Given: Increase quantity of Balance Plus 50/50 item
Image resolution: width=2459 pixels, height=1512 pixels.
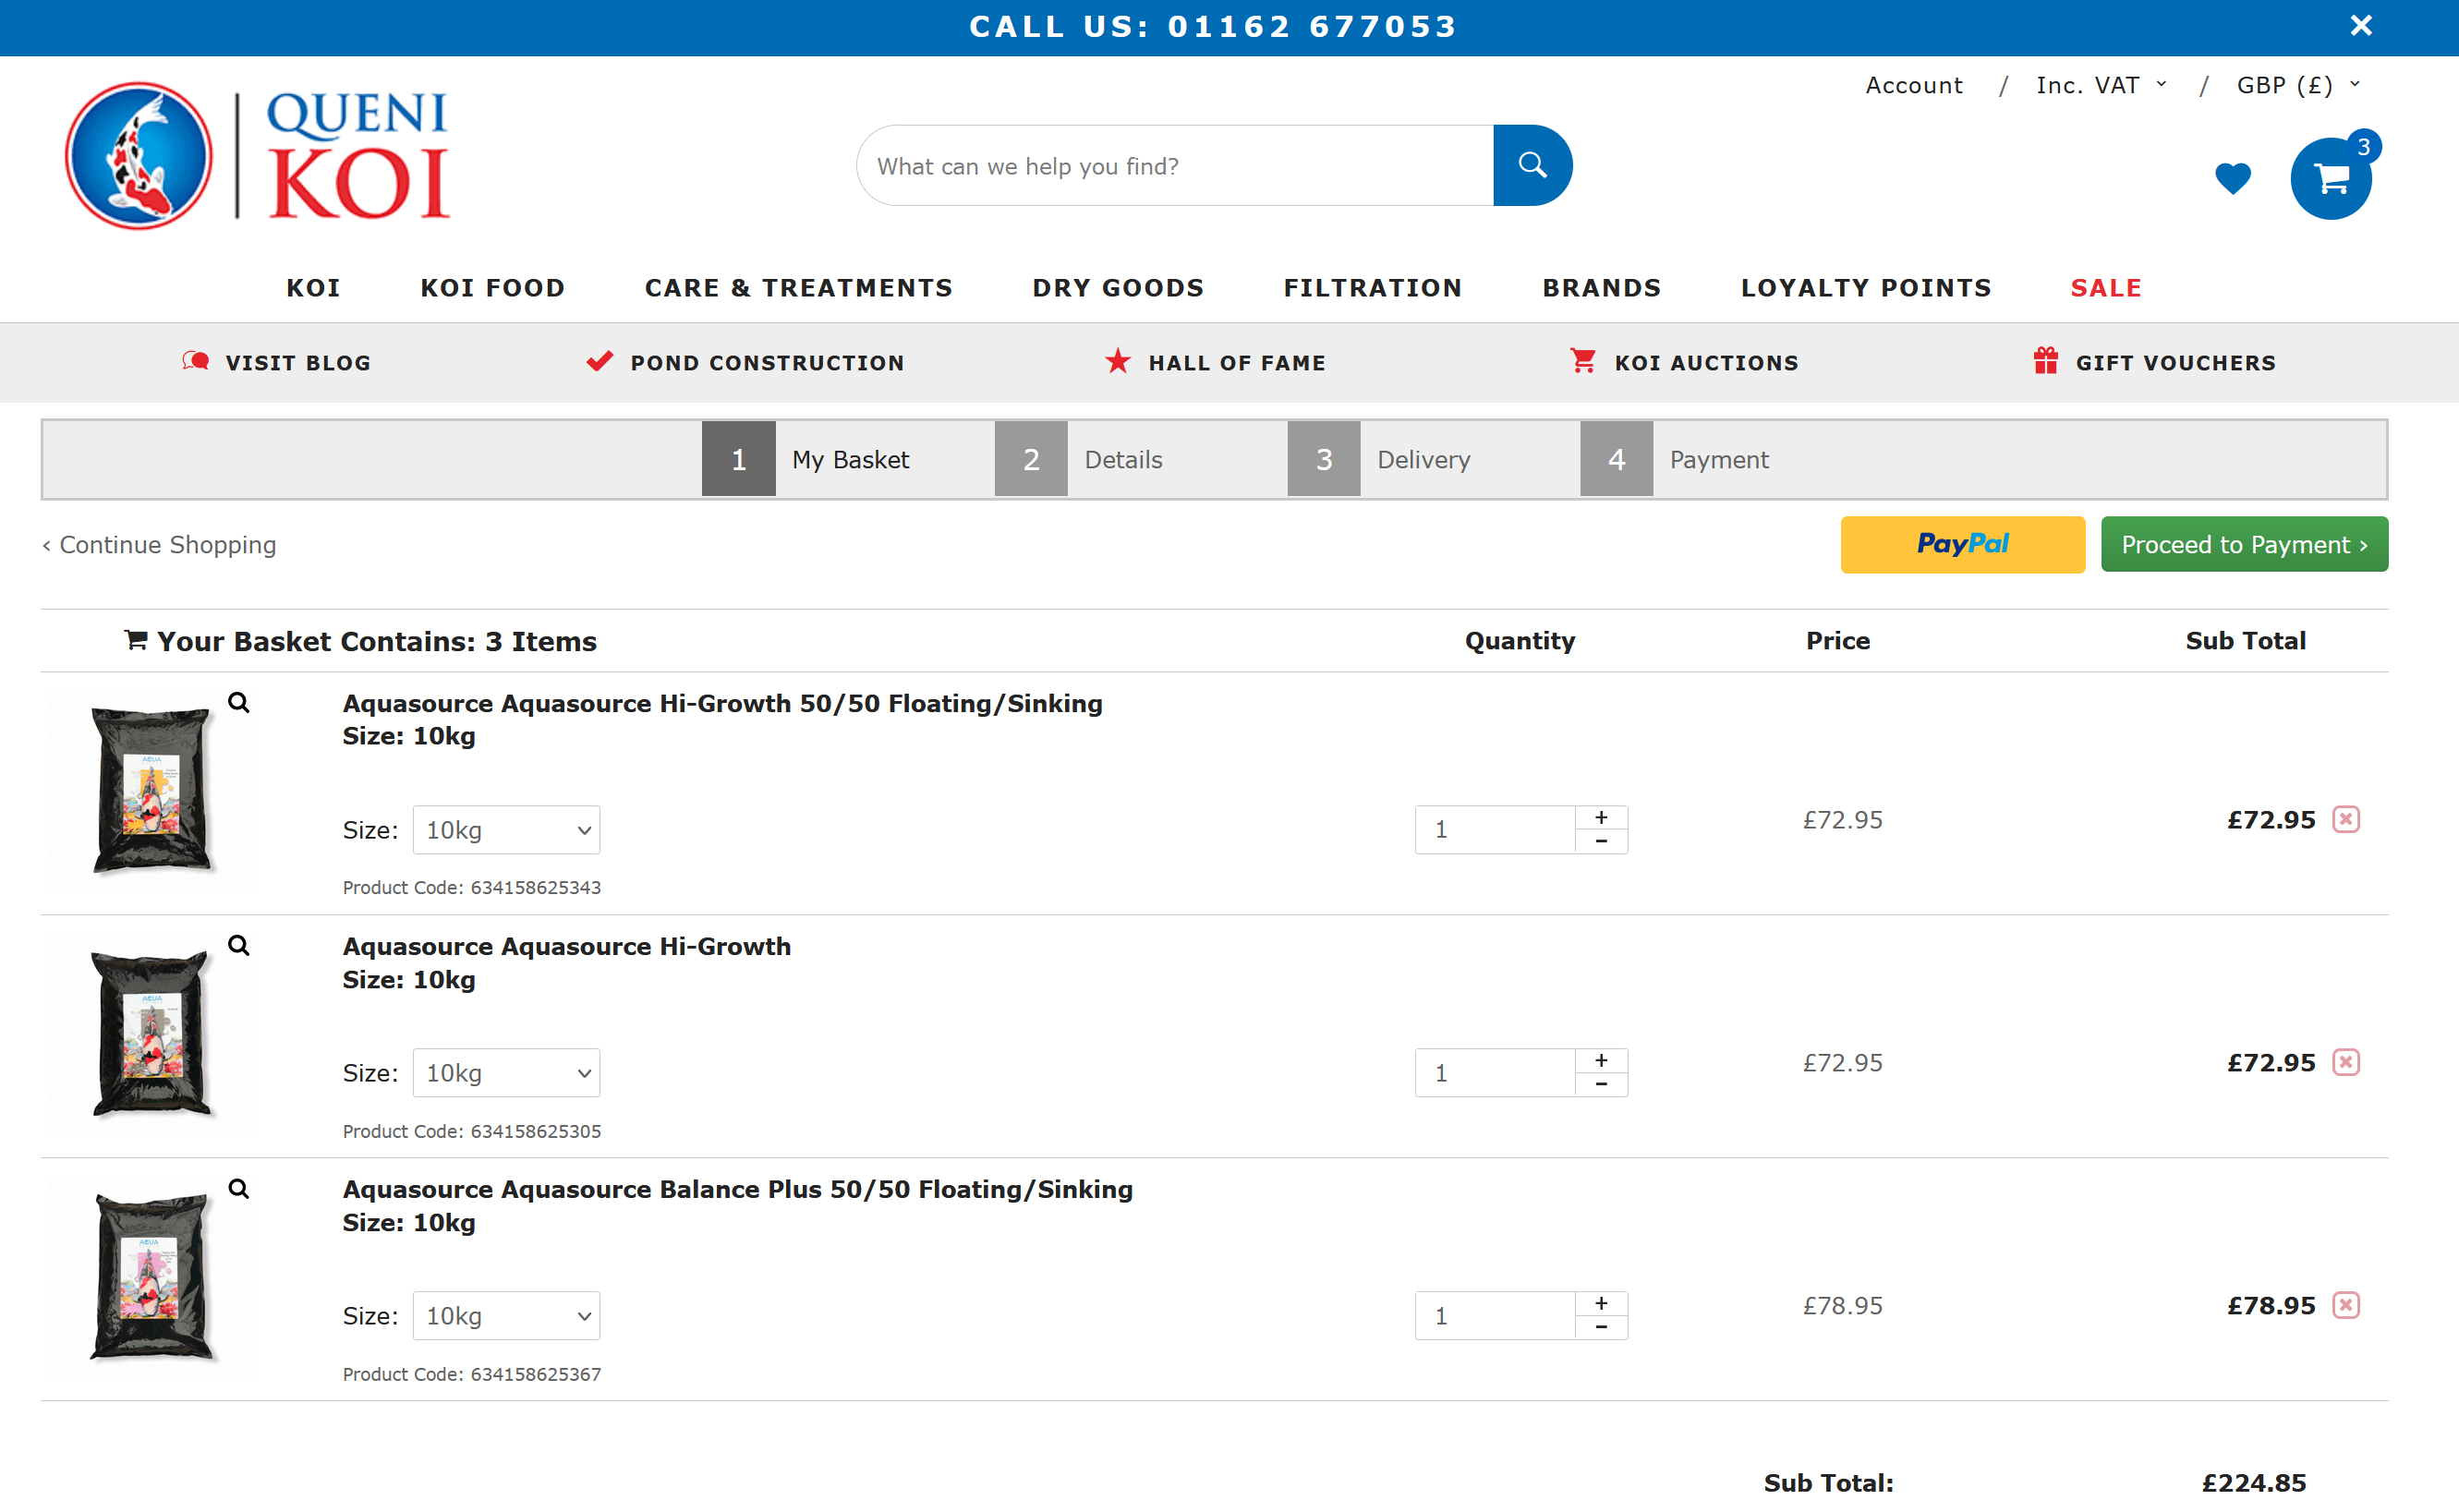Looking at the screenshot, I should pos(1601,1303).
